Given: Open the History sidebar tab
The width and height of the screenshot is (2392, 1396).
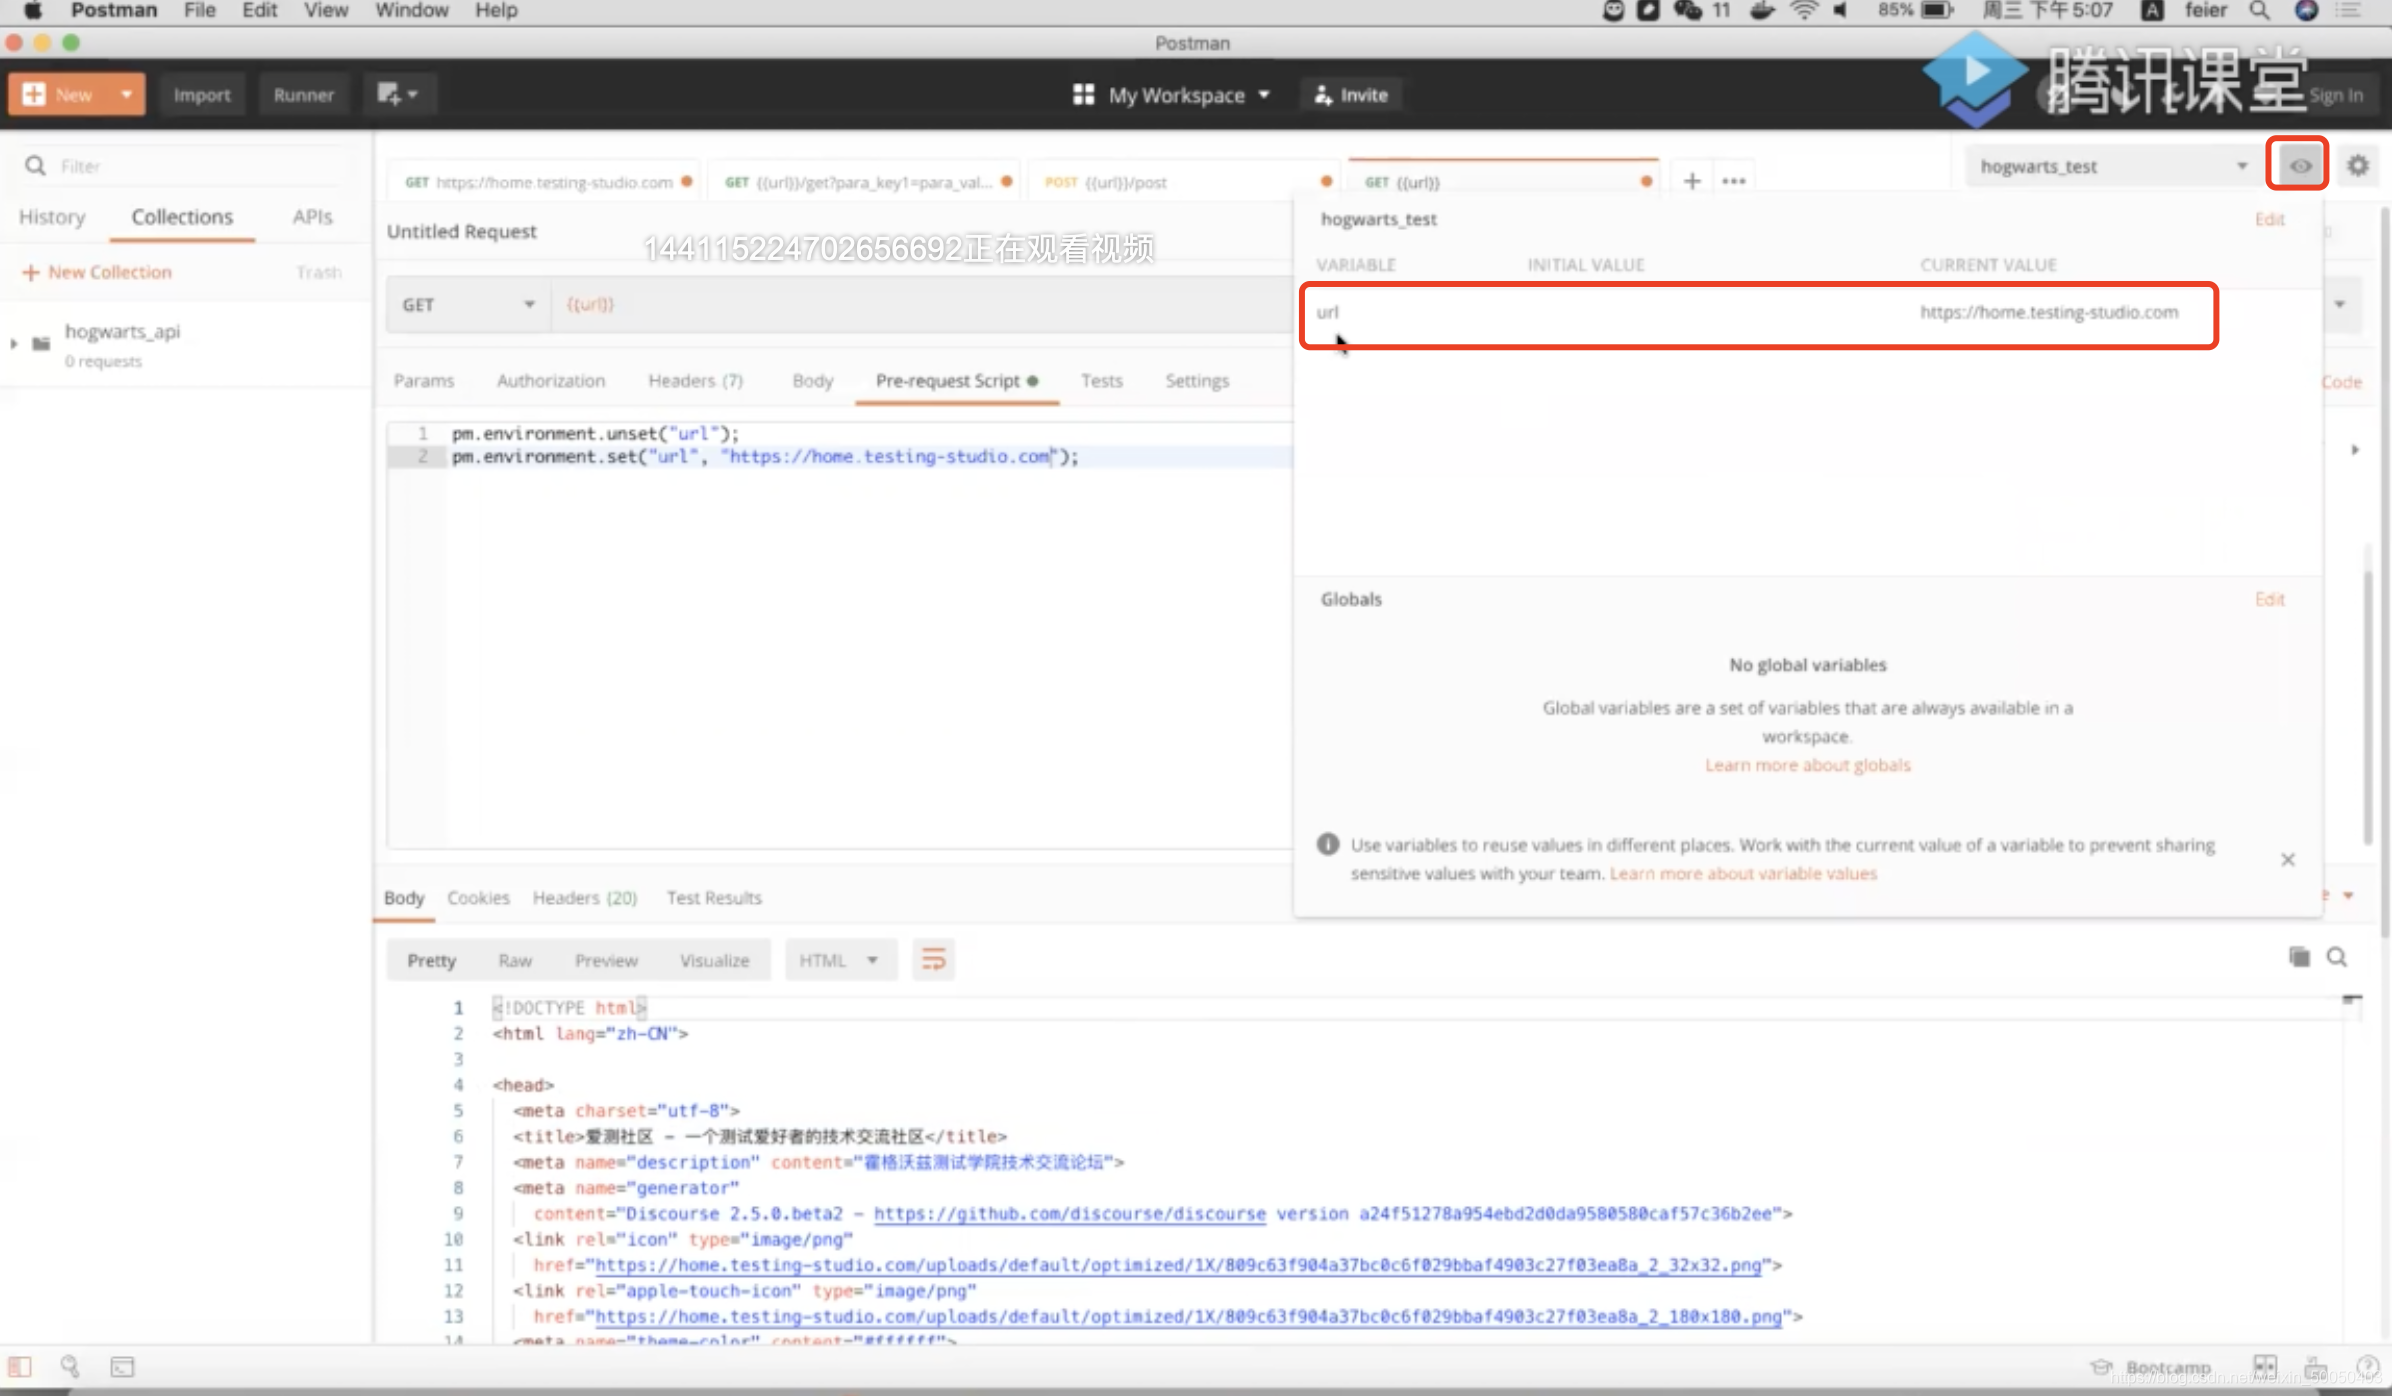Looking at the screenshot, I should [x=52, y=216].
